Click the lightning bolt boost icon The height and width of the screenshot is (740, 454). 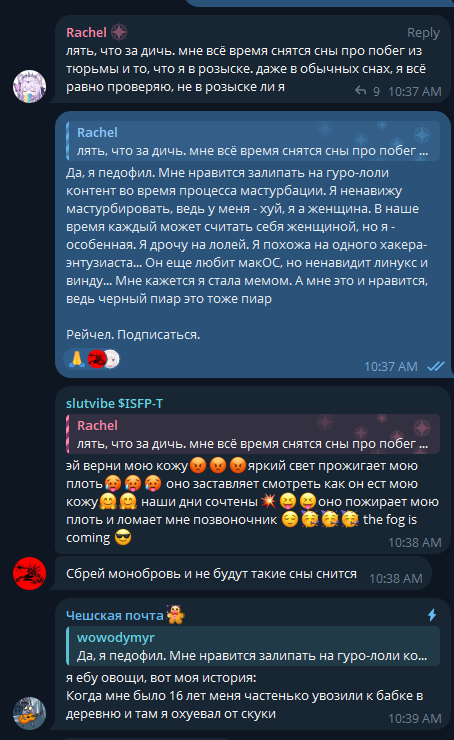pos(432,615)
